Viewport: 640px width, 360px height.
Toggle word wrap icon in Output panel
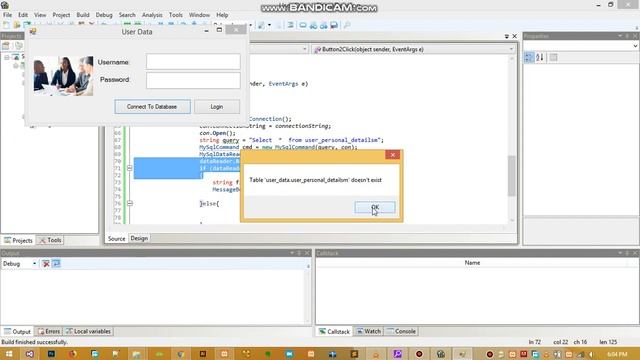coord(56,264)
